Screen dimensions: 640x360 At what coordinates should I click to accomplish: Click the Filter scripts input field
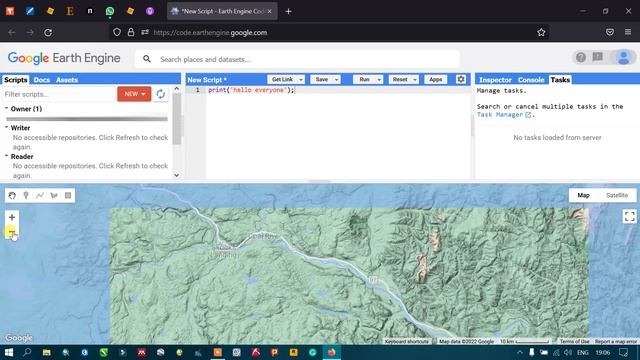coord(59,94)
